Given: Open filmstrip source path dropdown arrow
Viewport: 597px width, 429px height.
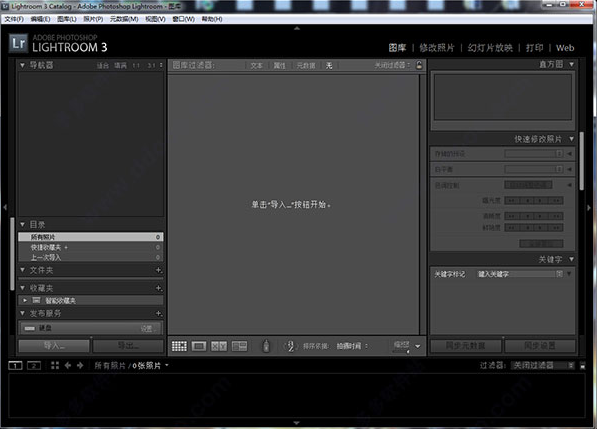Looking at the screenshot, I should pyautogui.click(x=167, y=365).
